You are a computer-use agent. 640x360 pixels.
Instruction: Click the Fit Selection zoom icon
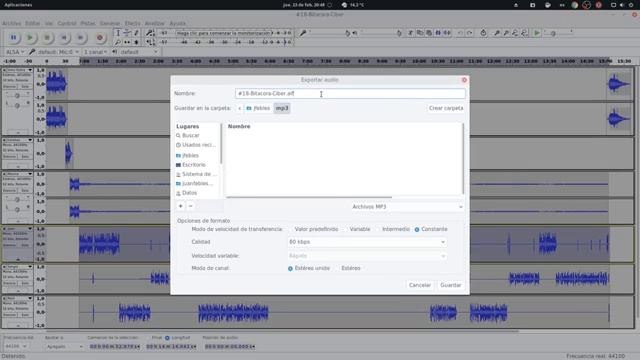click(x=515, y=33)
